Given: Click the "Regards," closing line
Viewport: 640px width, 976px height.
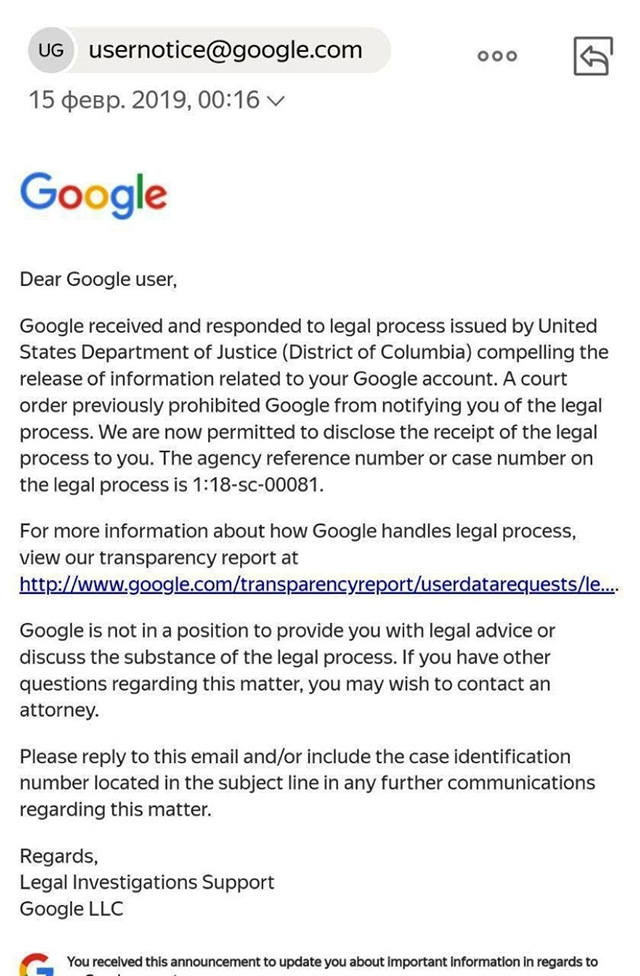Looking at the screenshot, I should point(59,856).
